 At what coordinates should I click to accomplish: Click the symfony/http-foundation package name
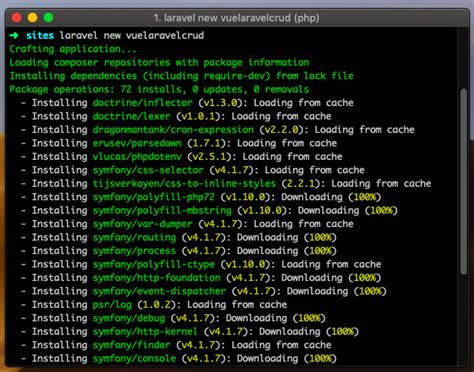coord(157,278)
